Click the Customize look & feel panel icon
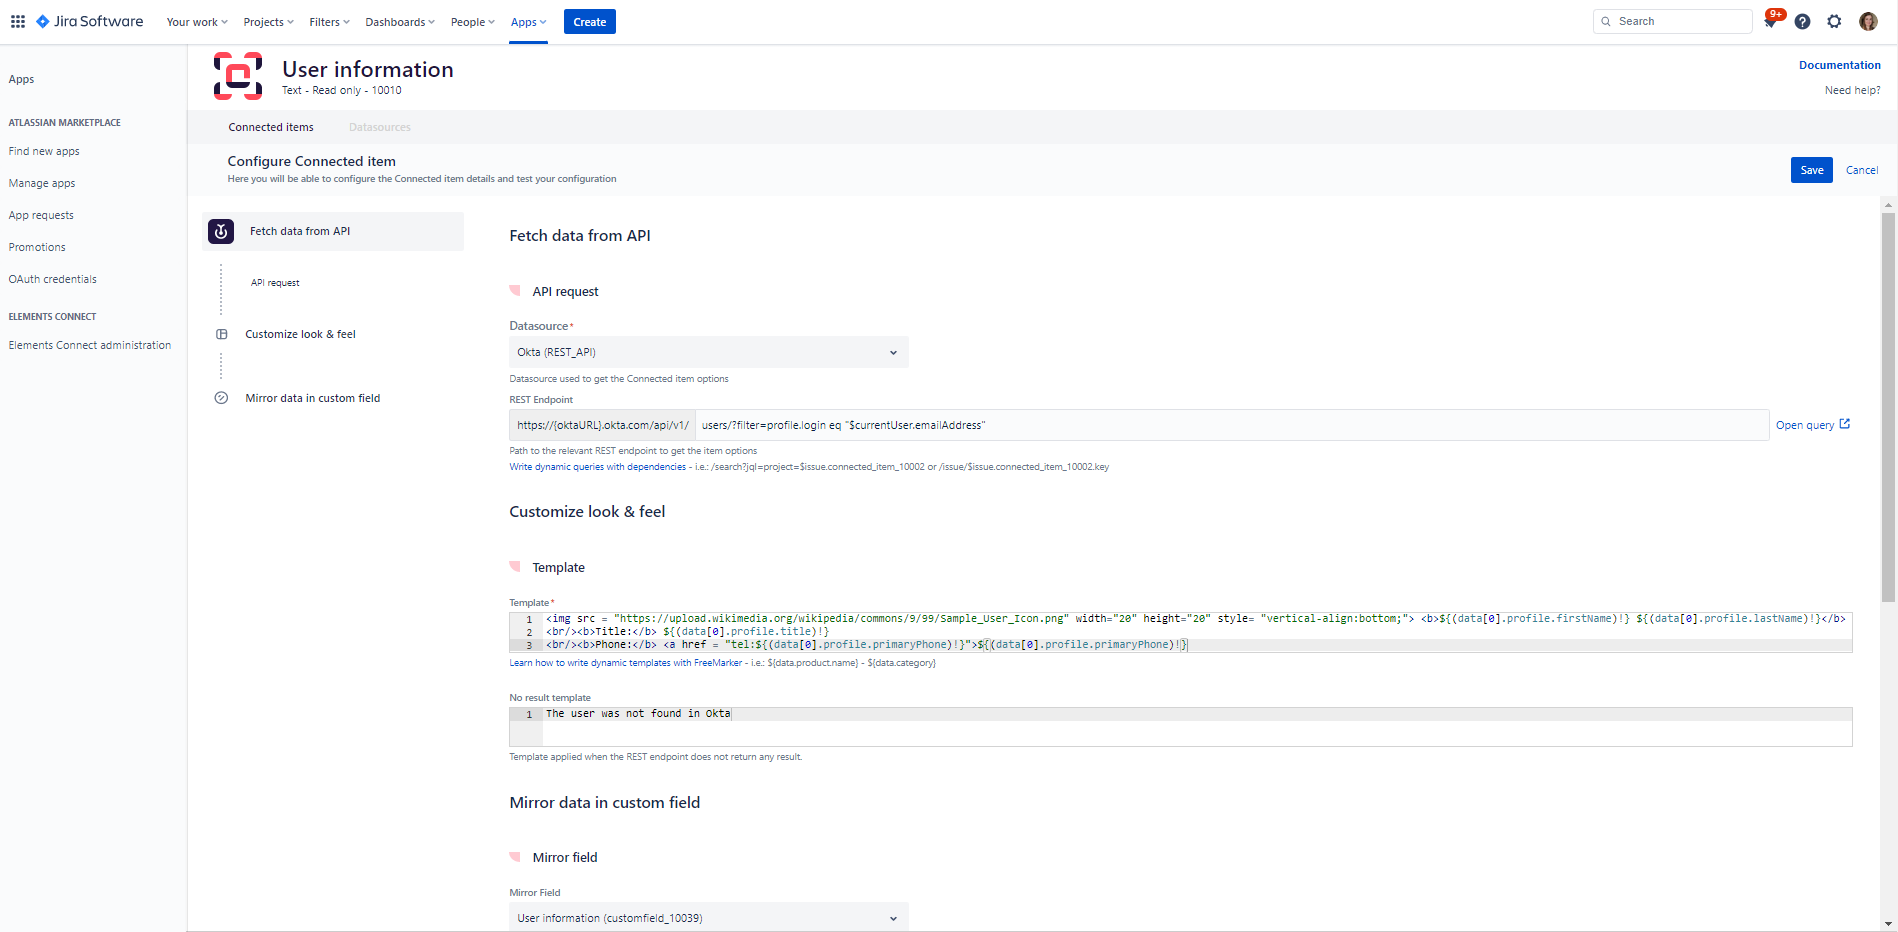1898x932 pixels. (x=221, y=333)
